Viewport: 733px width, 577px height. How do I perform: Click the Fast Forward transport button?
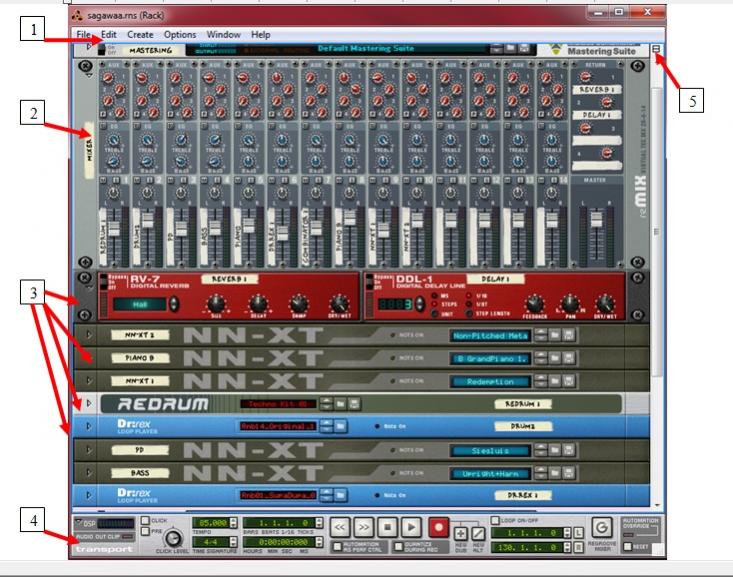pyautogui.click(x=364, y=527)
